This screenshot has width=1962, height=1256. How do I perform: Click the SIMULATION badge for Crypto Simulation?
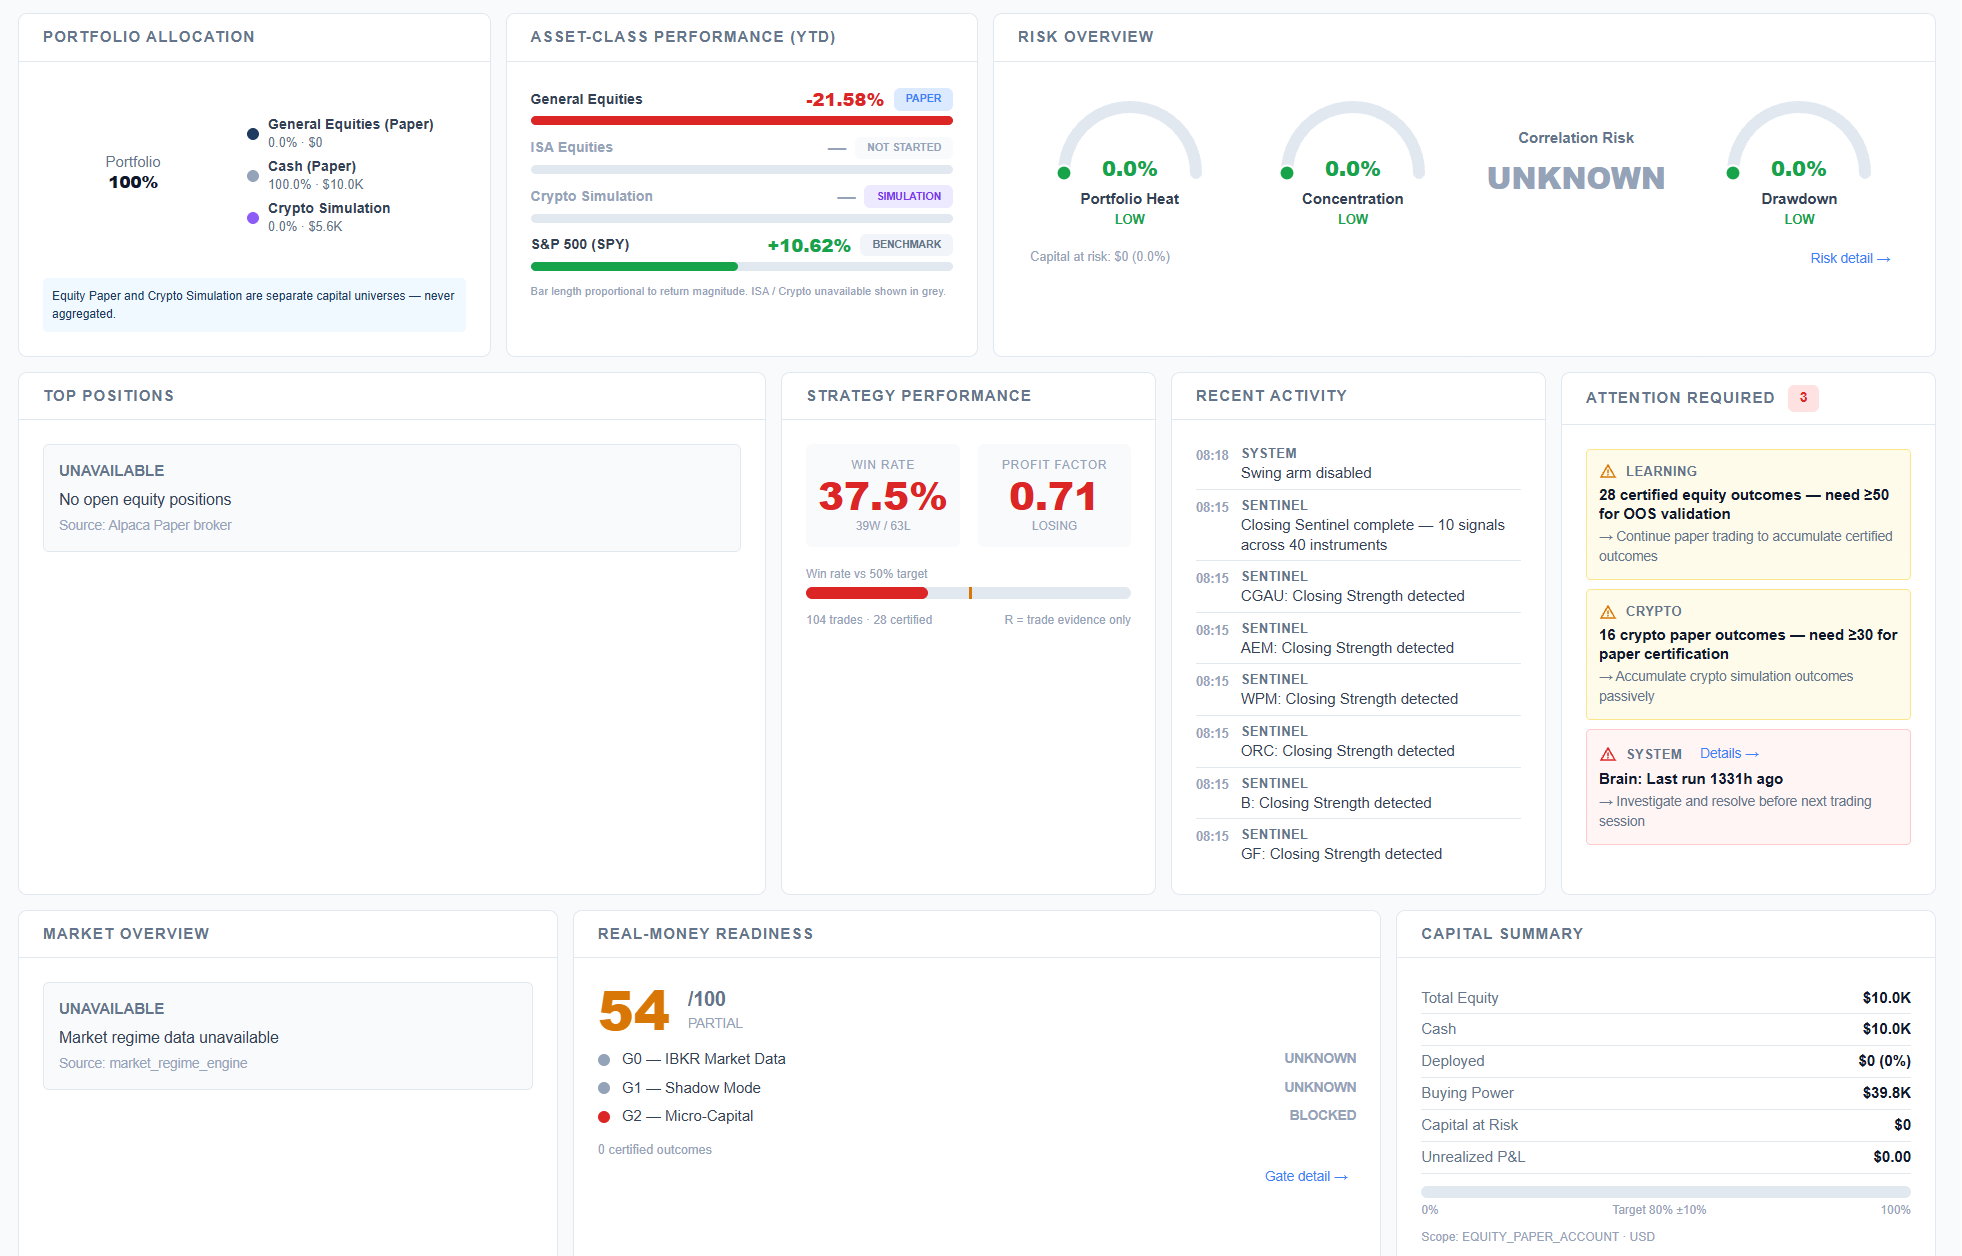pos(909,196)
